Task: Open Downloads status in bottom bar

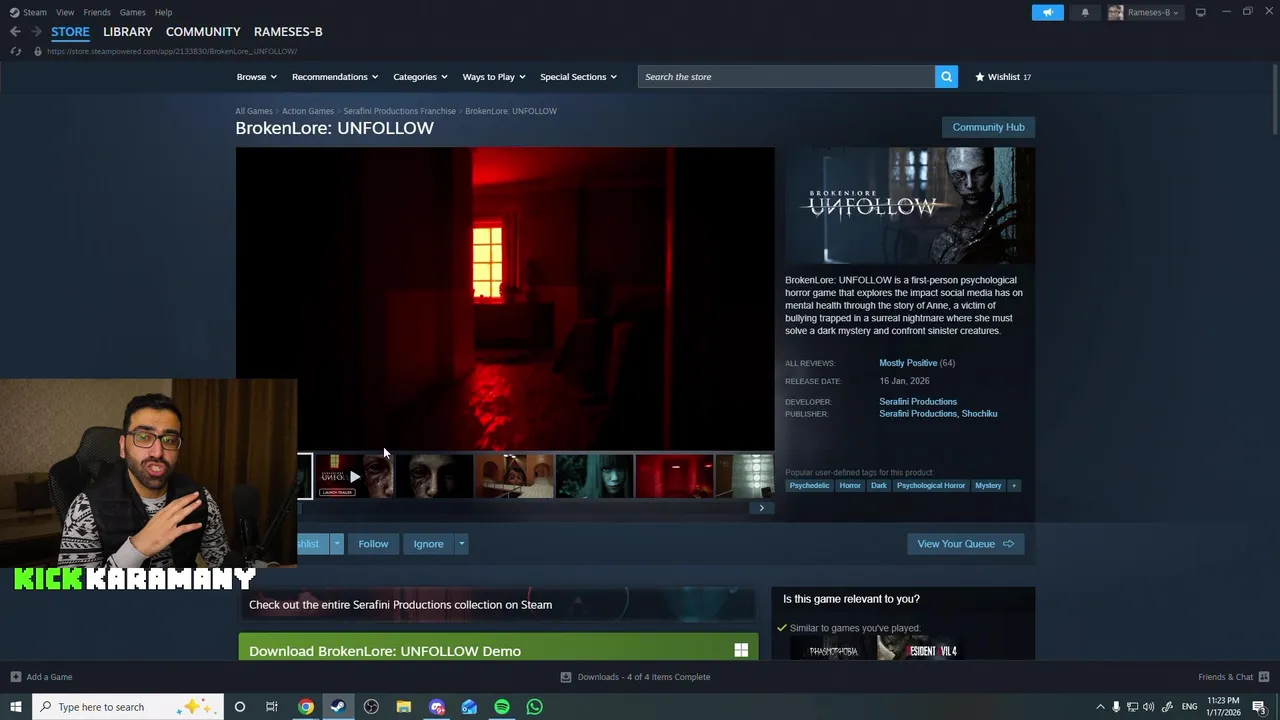Action: [x=635, y=677]
